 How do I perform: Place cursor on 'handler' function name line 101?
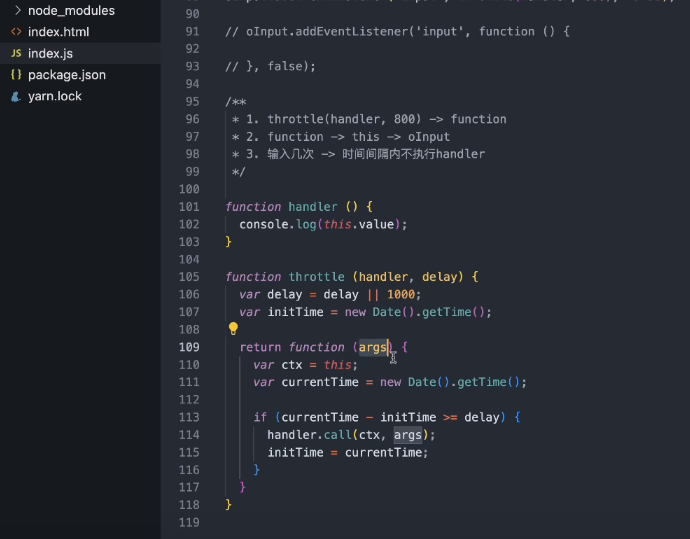point(313,207)
